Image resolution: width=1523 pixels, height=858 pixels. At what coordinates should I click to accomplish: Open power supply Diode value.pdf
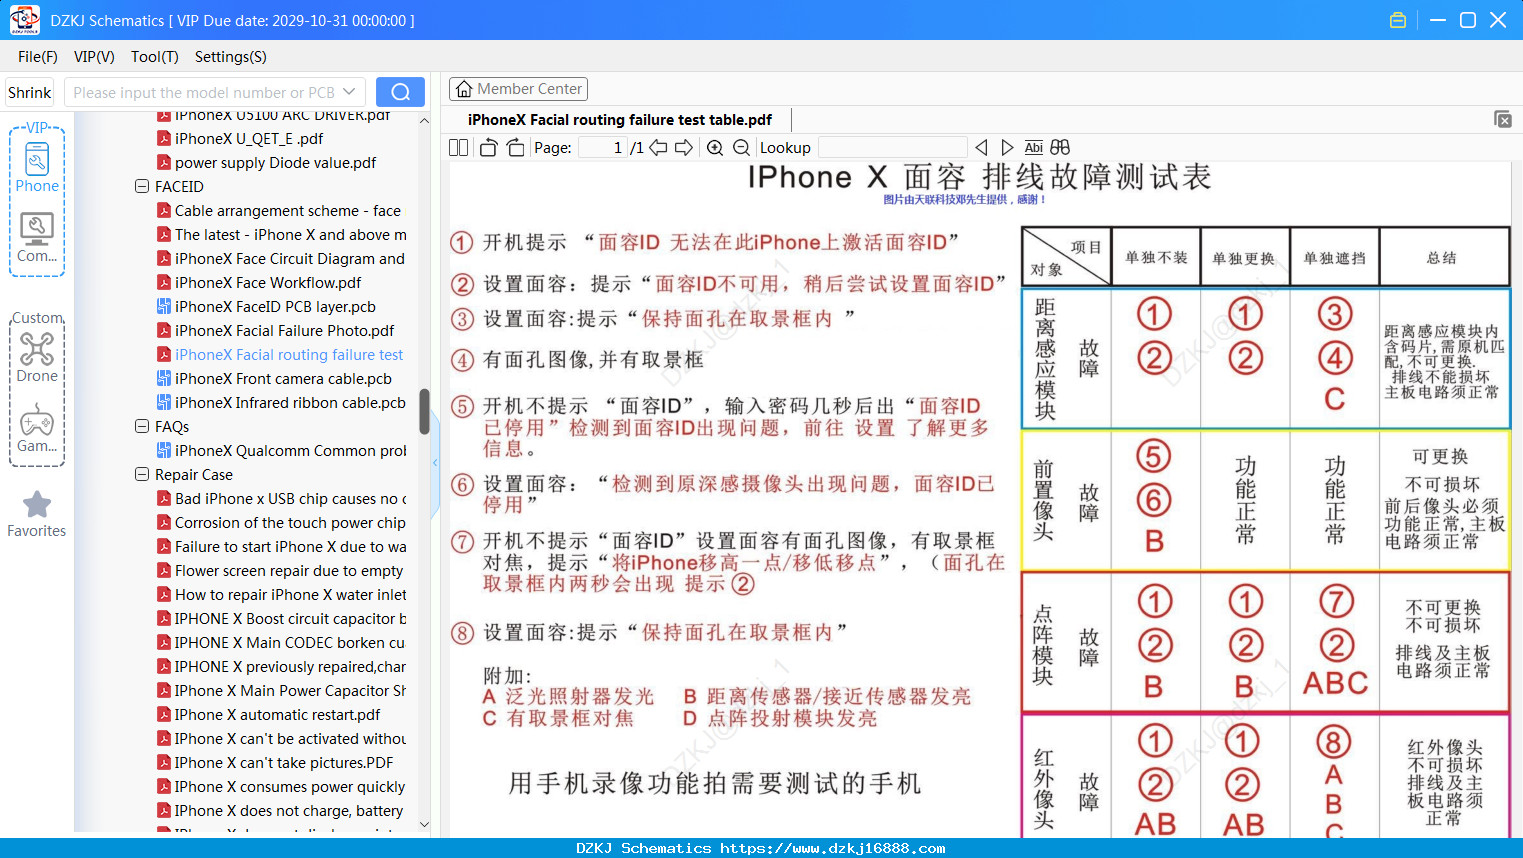(266, 163)
